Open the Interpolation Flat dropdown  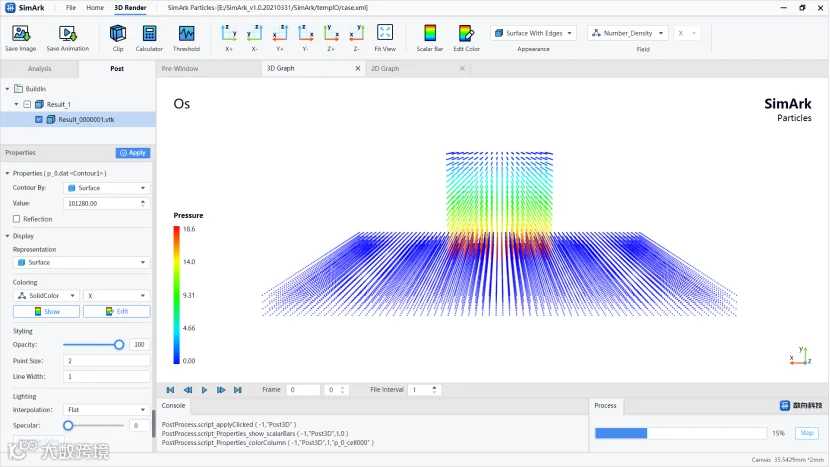(x=106, y=410)
